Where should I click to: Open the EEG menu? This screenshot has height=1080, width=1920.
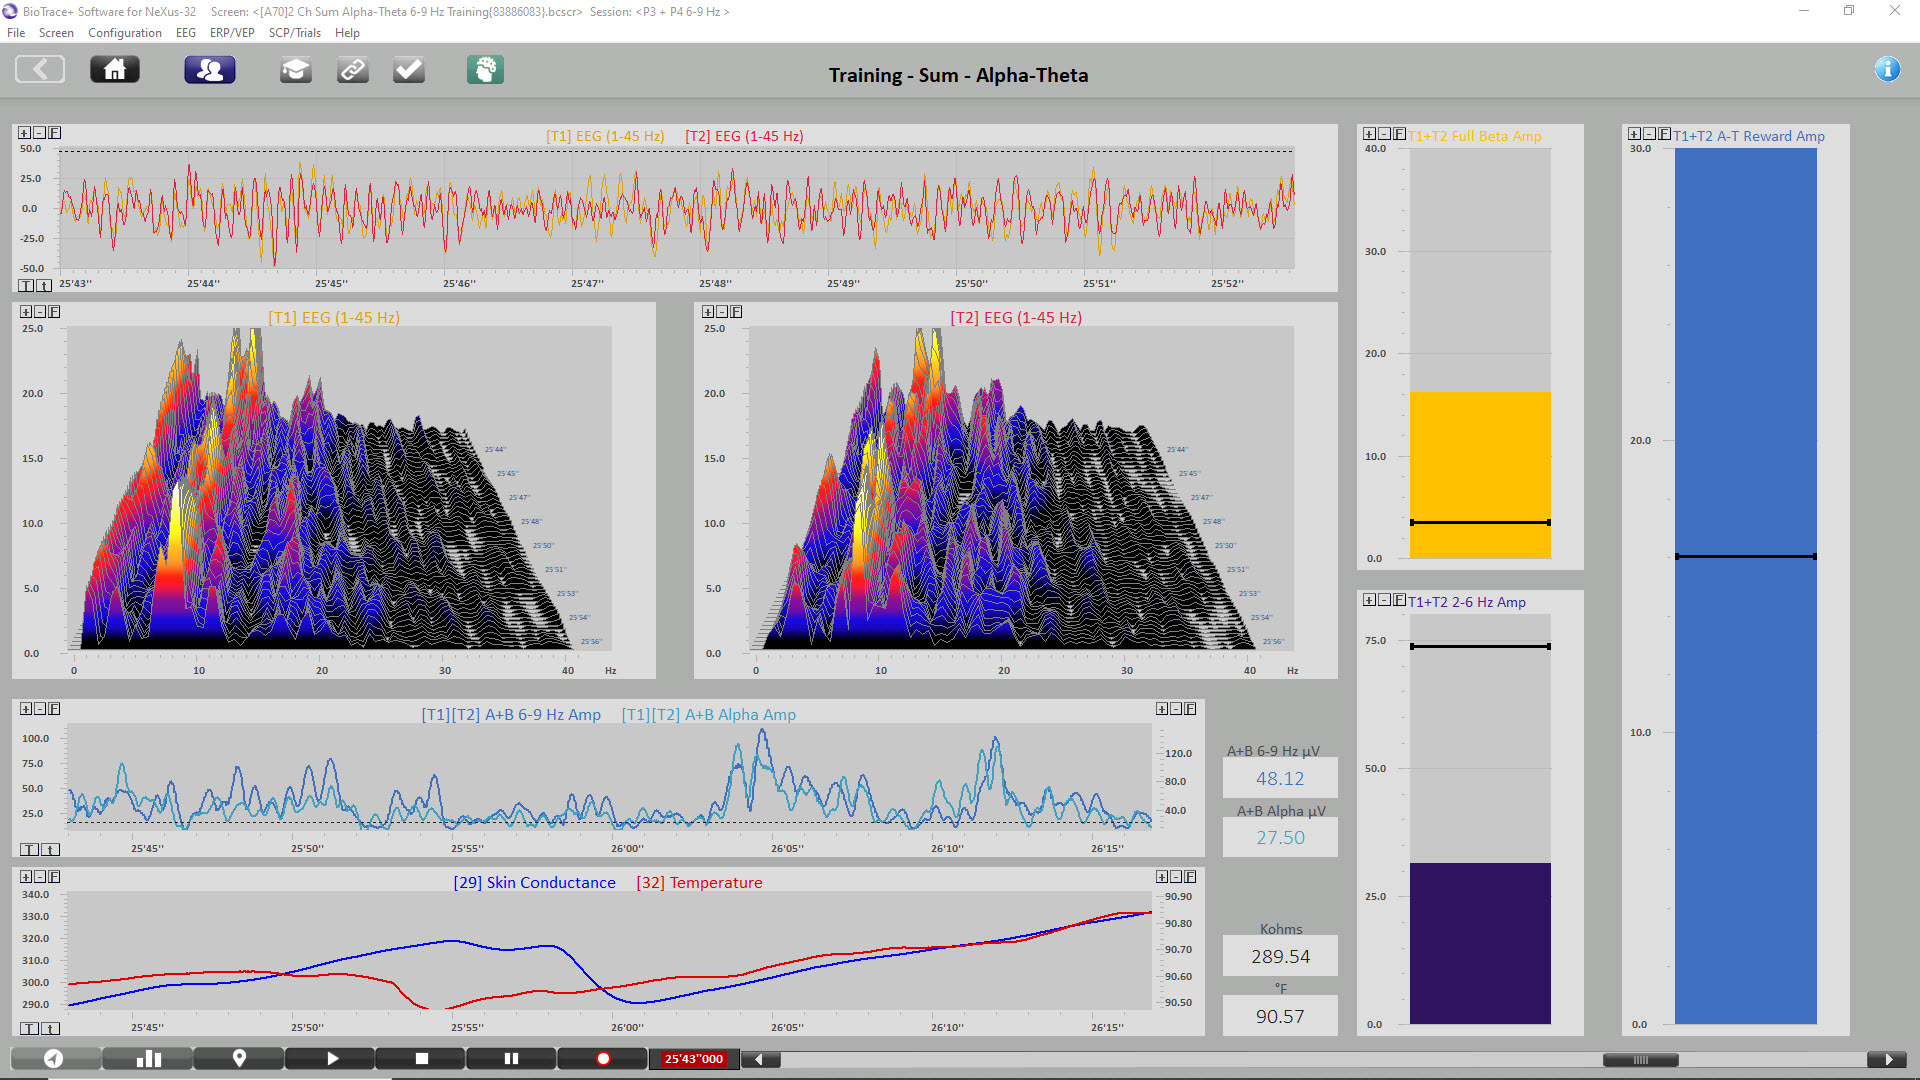tap(185, 33)
